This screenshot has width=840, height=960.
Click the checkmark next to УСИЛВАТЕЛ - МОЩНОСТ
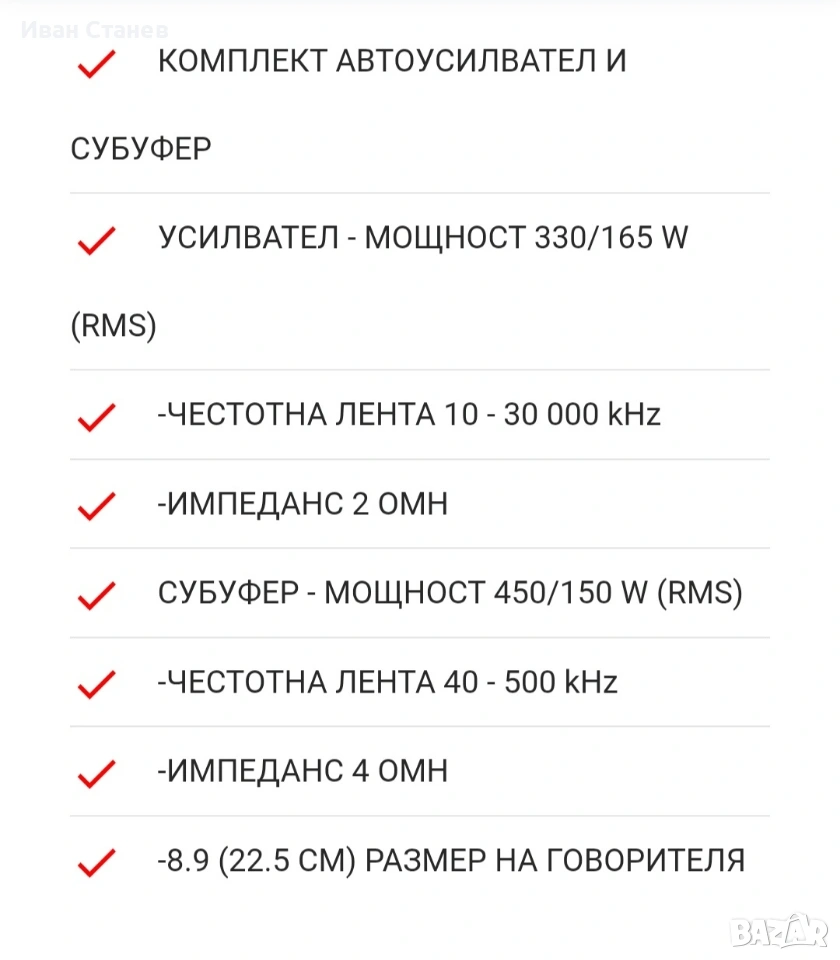97,241
